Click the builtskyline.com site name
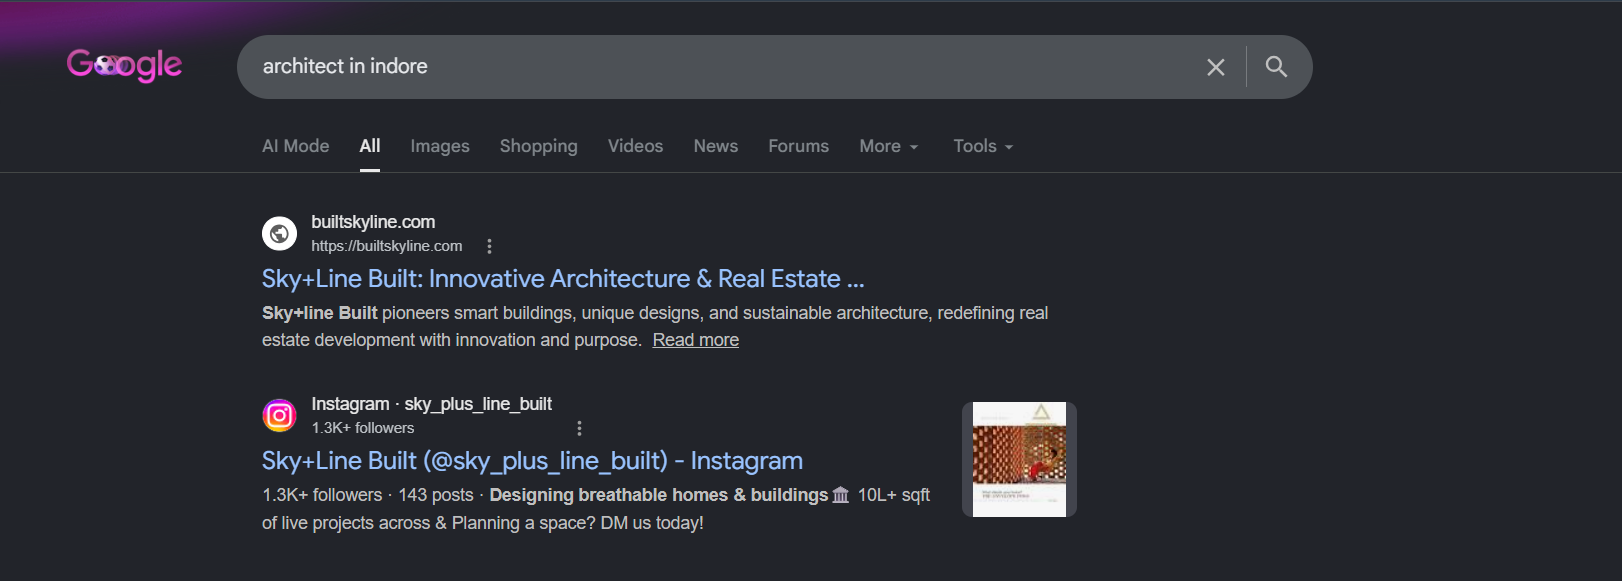Viewport: 1622px width, 581px height. click(373, 222)
